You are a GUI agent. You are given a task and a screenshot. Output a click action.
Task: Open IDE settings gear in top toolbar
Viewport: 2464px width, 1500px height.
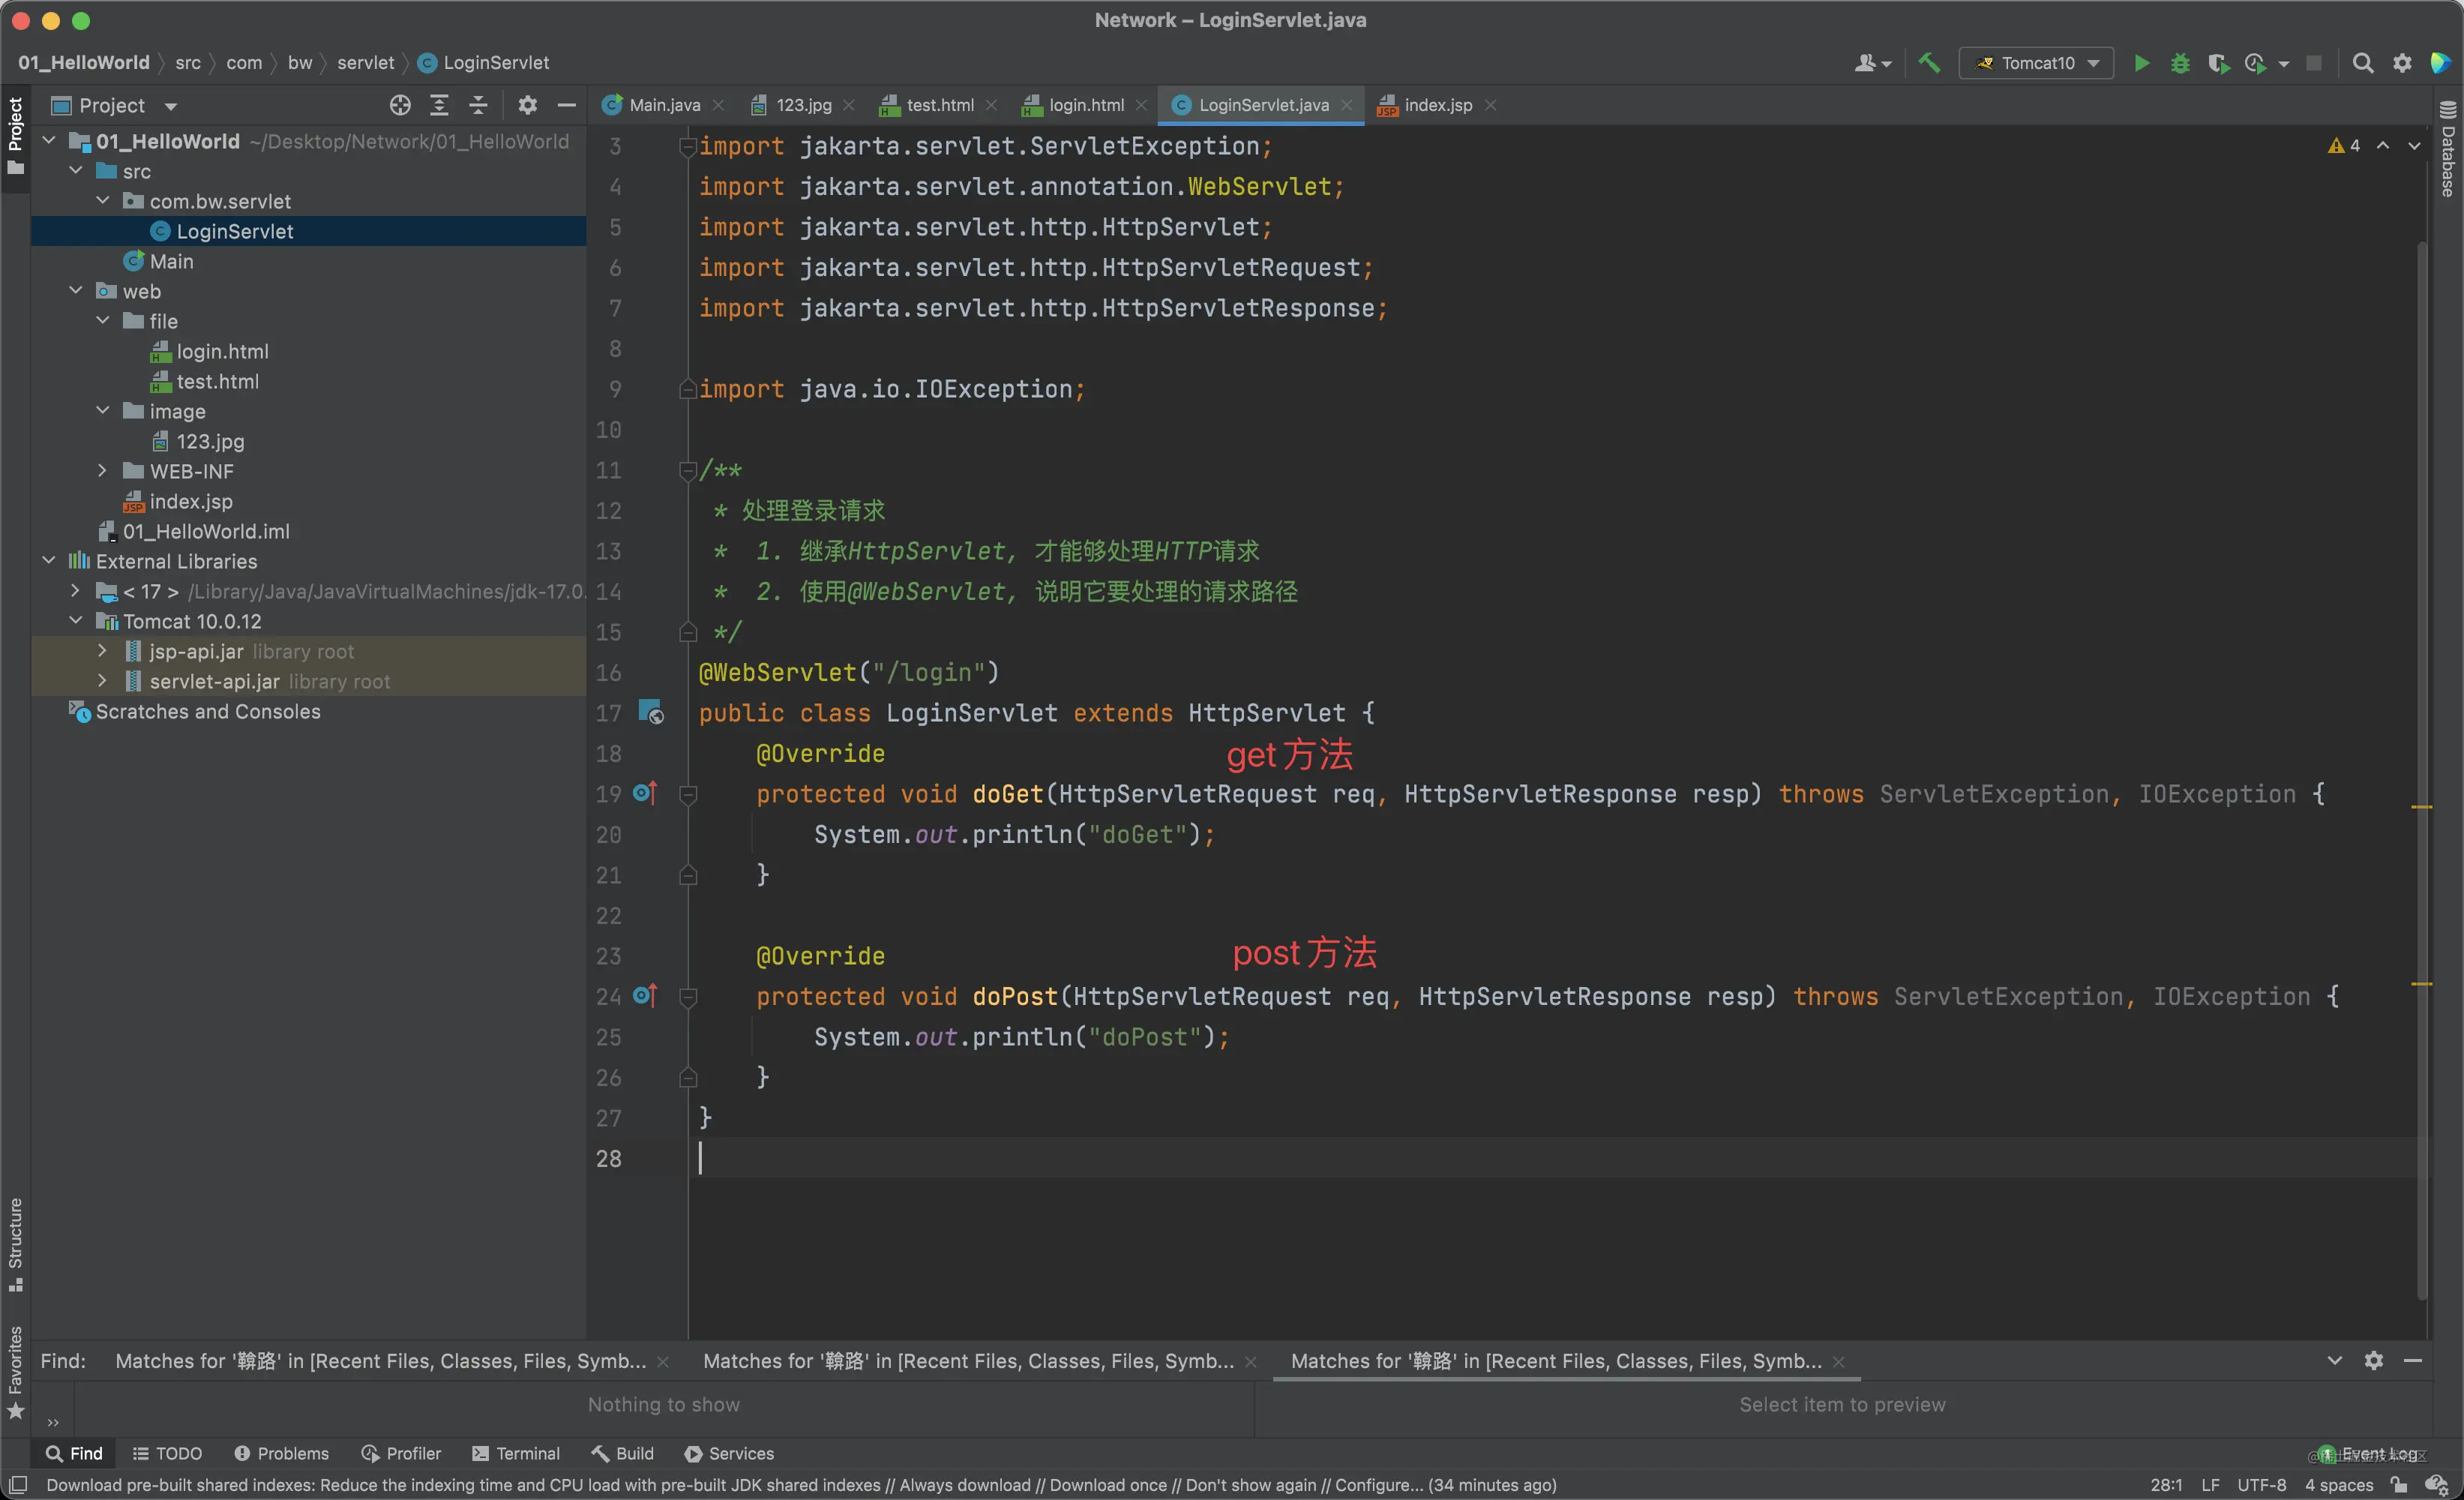click(2402, 63)
